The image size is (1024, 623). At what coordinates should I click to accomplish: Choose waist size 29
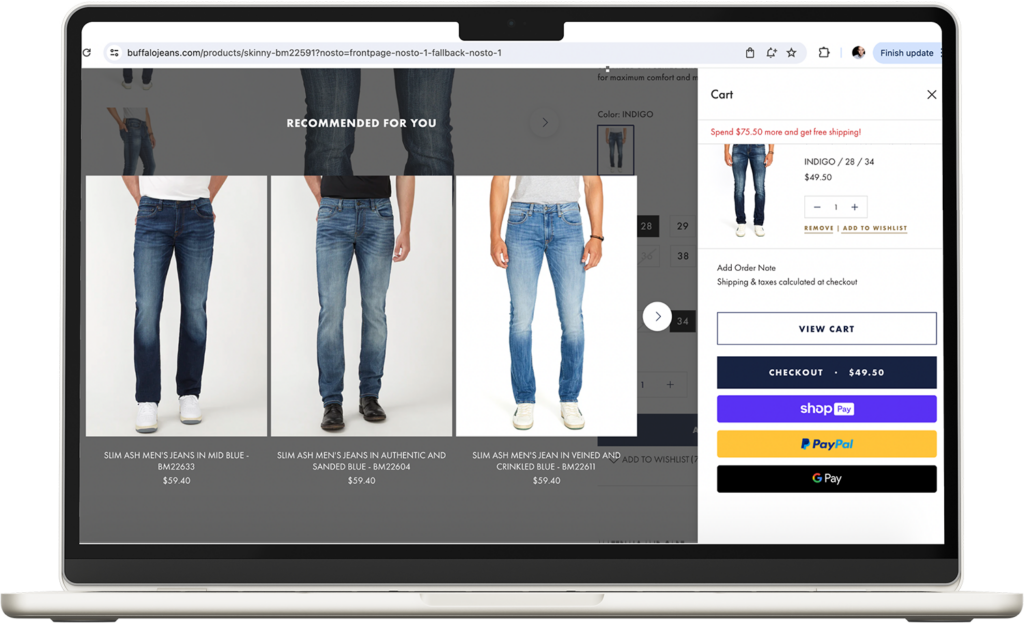click(x=682, y=226)
